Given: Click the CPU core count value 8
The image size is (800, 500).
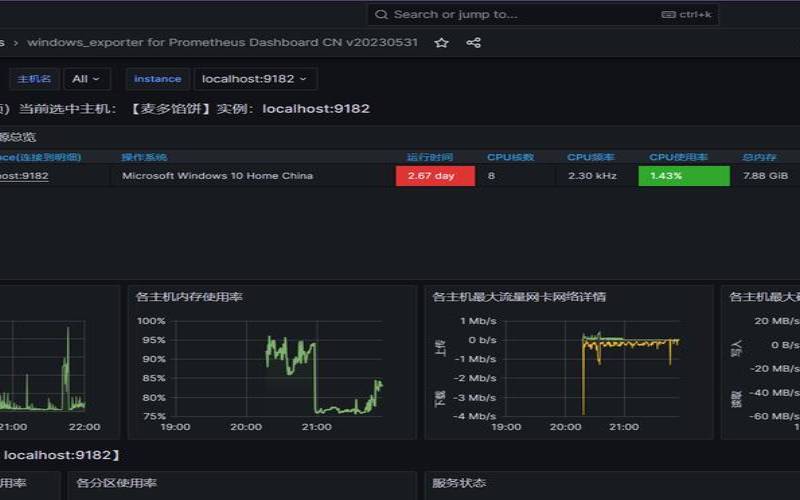Looking at the screenshot, I should [491, 176].
